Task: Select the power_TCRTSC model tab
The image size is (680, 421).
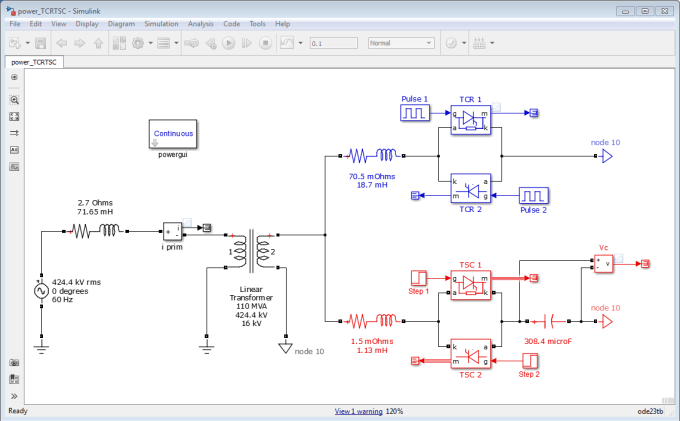Action: [x=34, y=62]
